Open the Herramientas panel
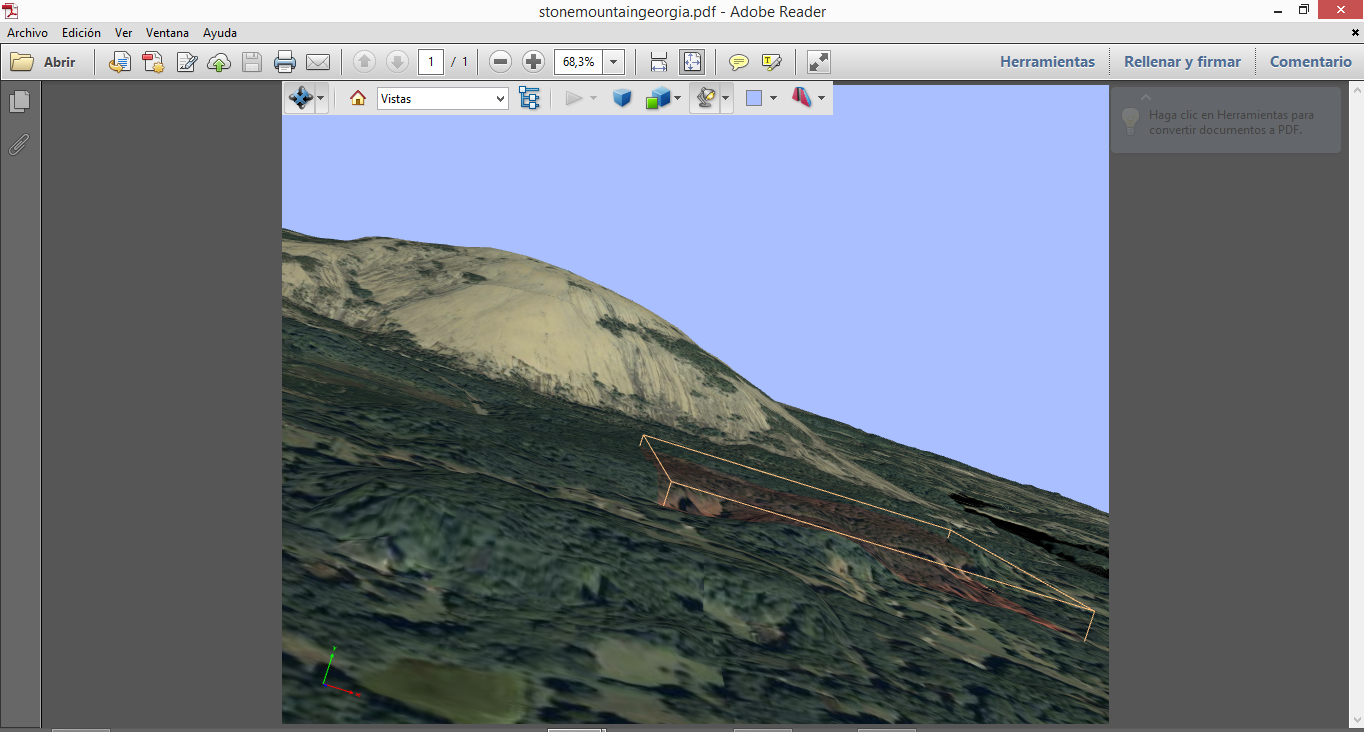This screenshot has height=732, width=1364. coord(1047,62)
